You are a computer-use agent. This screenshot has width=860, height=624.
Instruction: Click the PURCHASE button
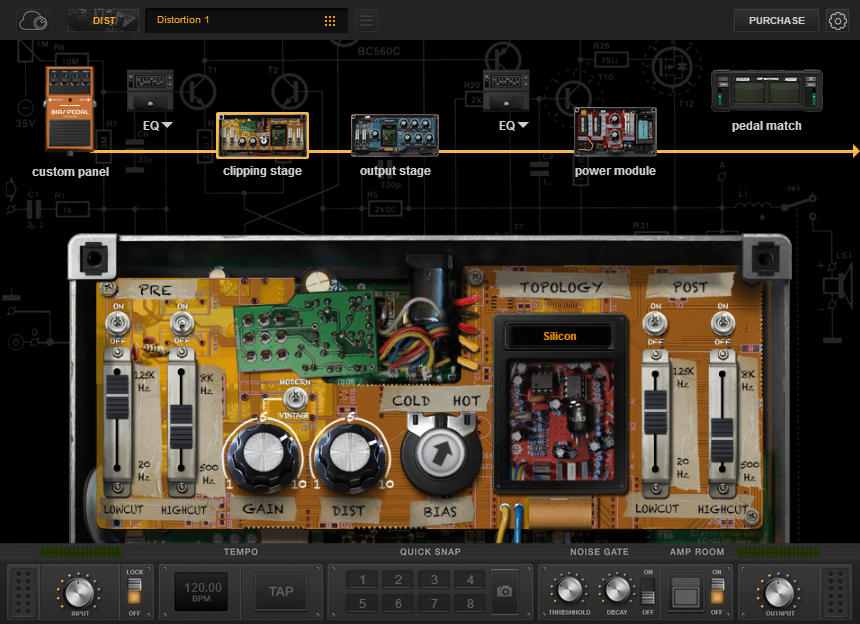(x=776, y=20)
